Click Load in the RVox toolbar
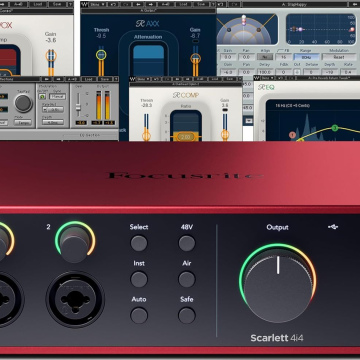 (39, 5)
